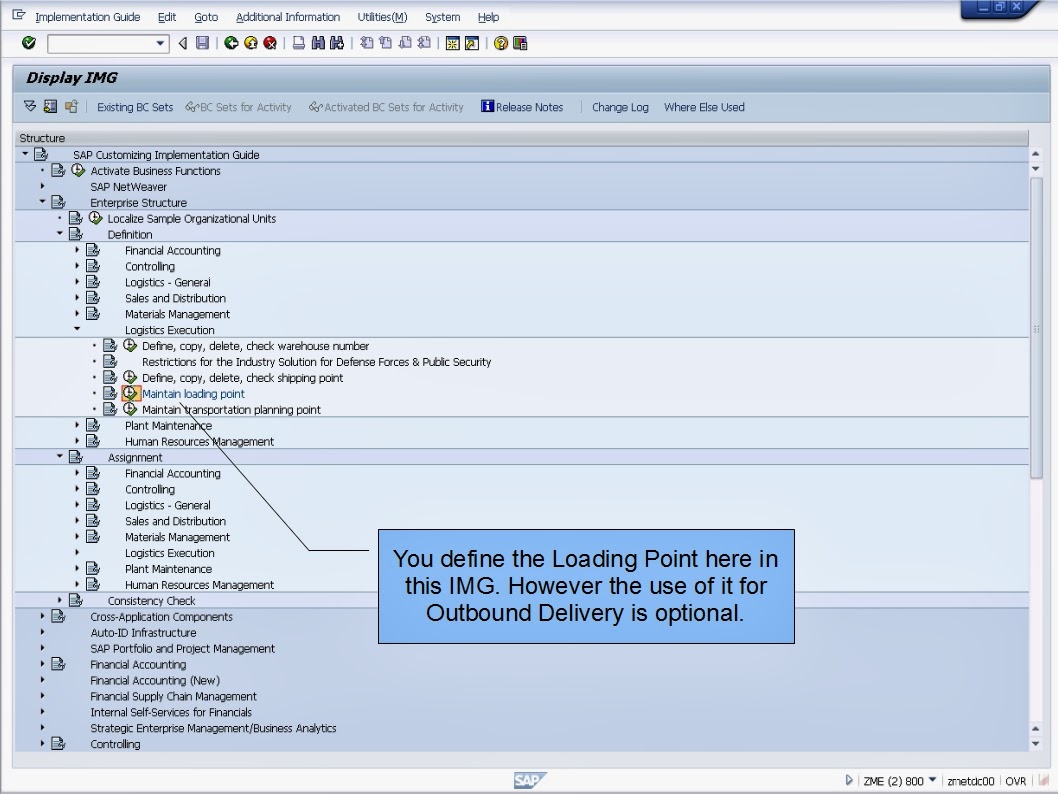Open the SAP GUI window menu icon

[x=19, y=15]
